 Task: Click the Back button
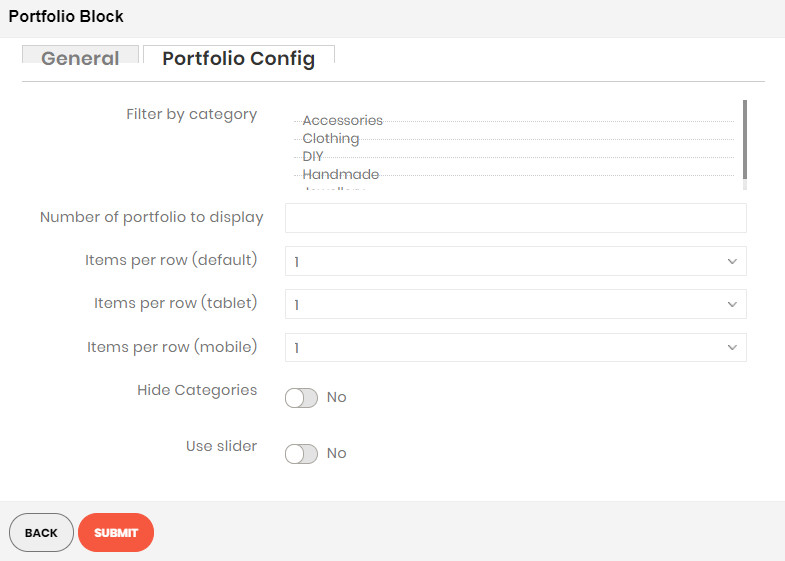pyautogui.click(x=42, y=532)
